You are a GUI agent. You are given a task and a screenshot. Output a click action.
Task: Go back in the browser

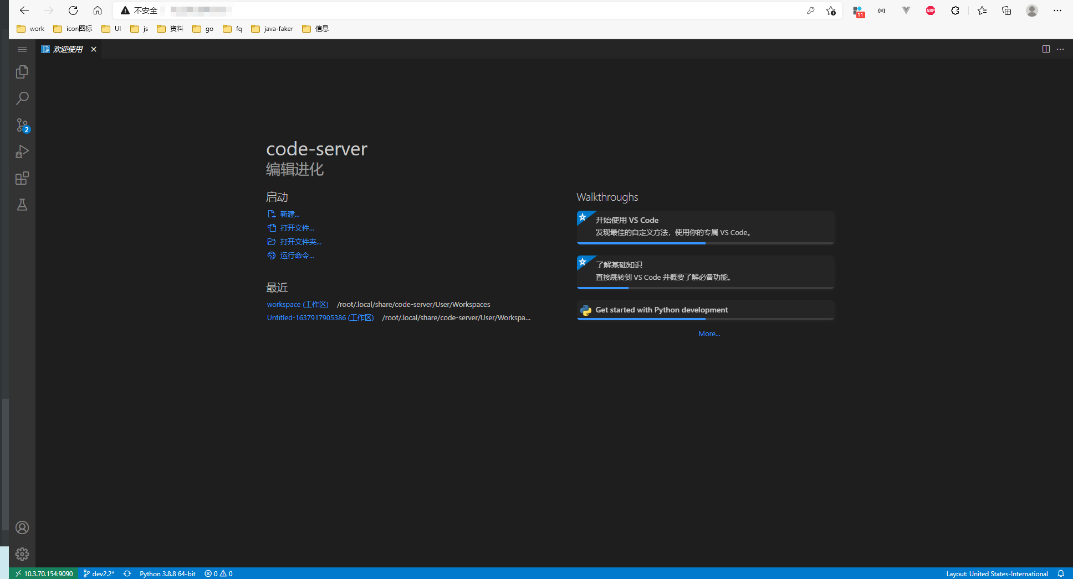[24, 10]
